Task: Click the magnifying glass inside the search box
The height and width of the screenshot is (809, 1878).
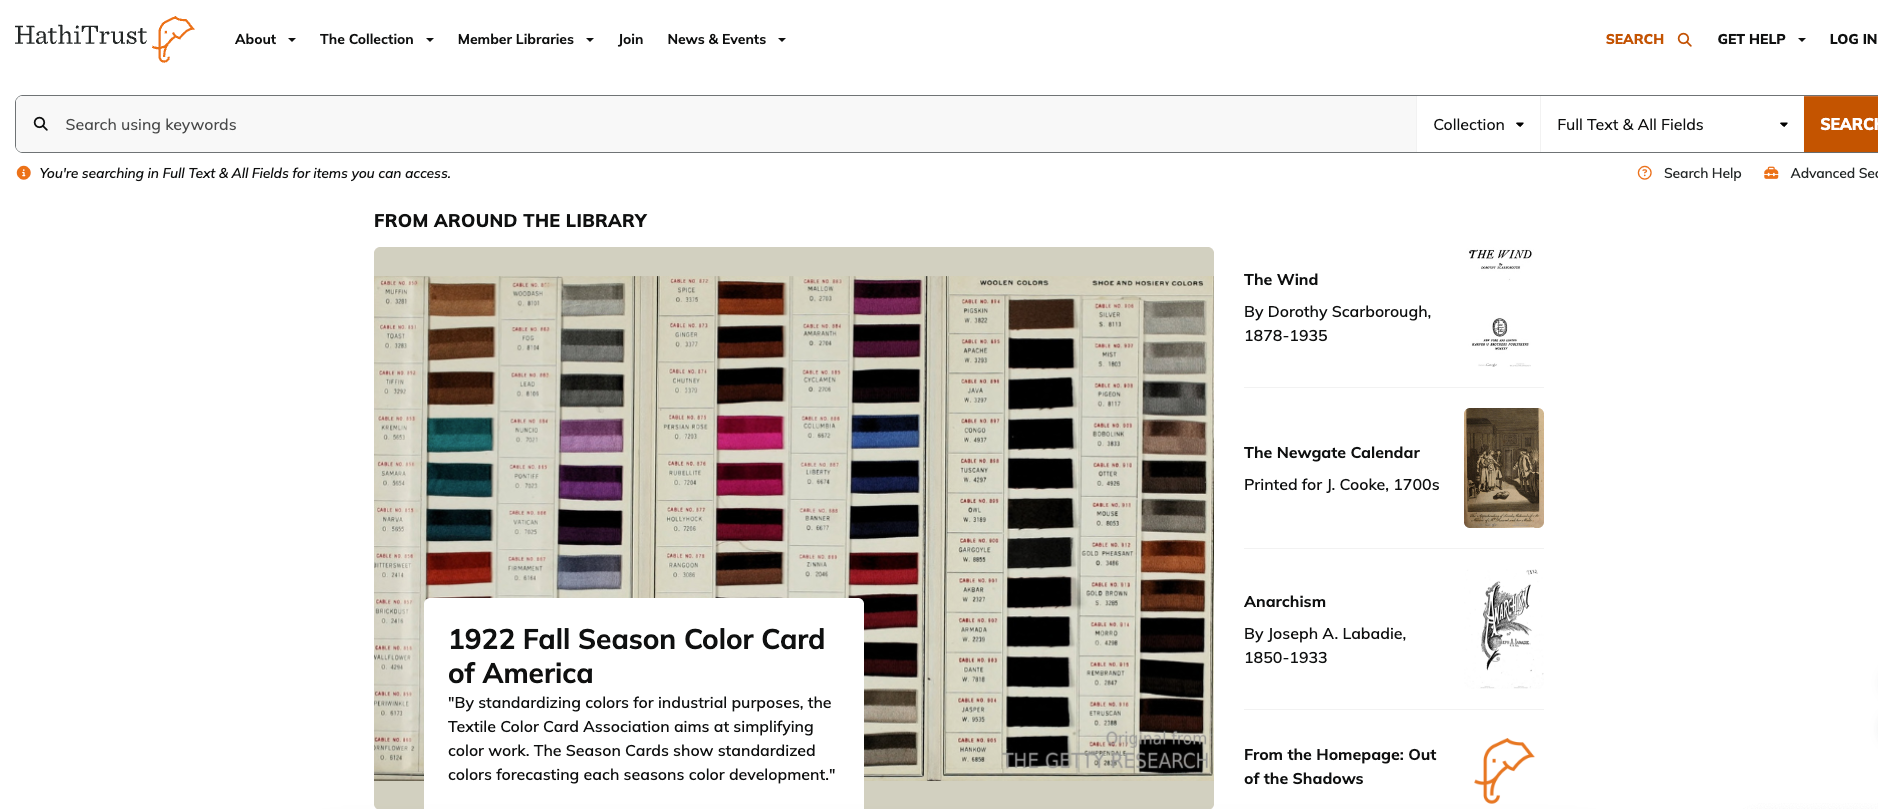Action: point(41,124)
